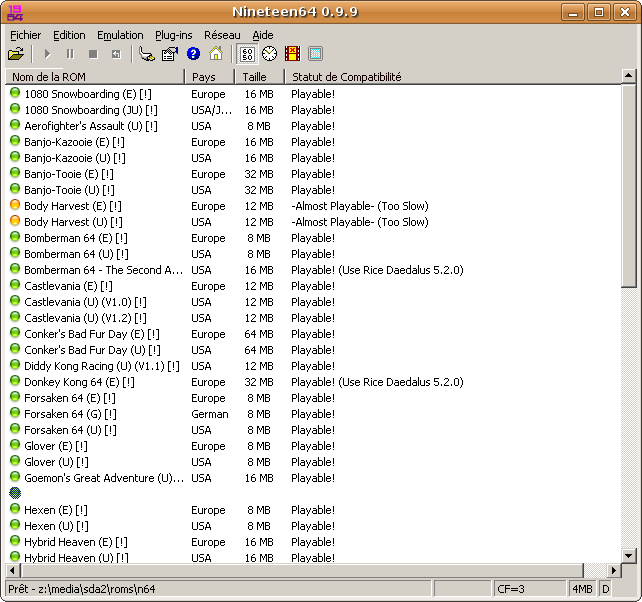Click green icon beside Bomberman 64 (U)

click(15, 252)
